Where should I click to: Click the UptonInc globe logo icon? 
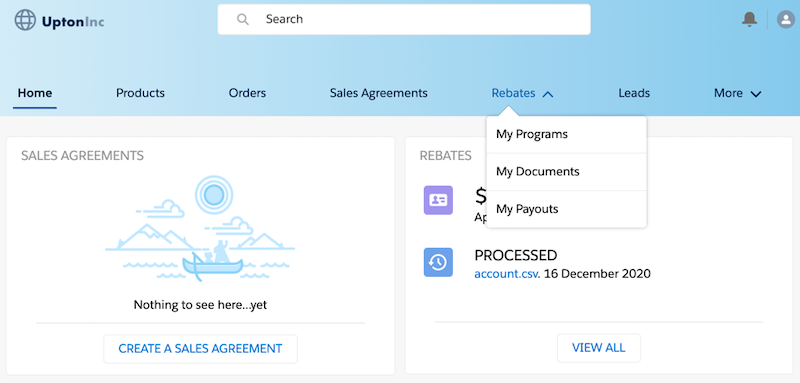[x=25, y=20]
